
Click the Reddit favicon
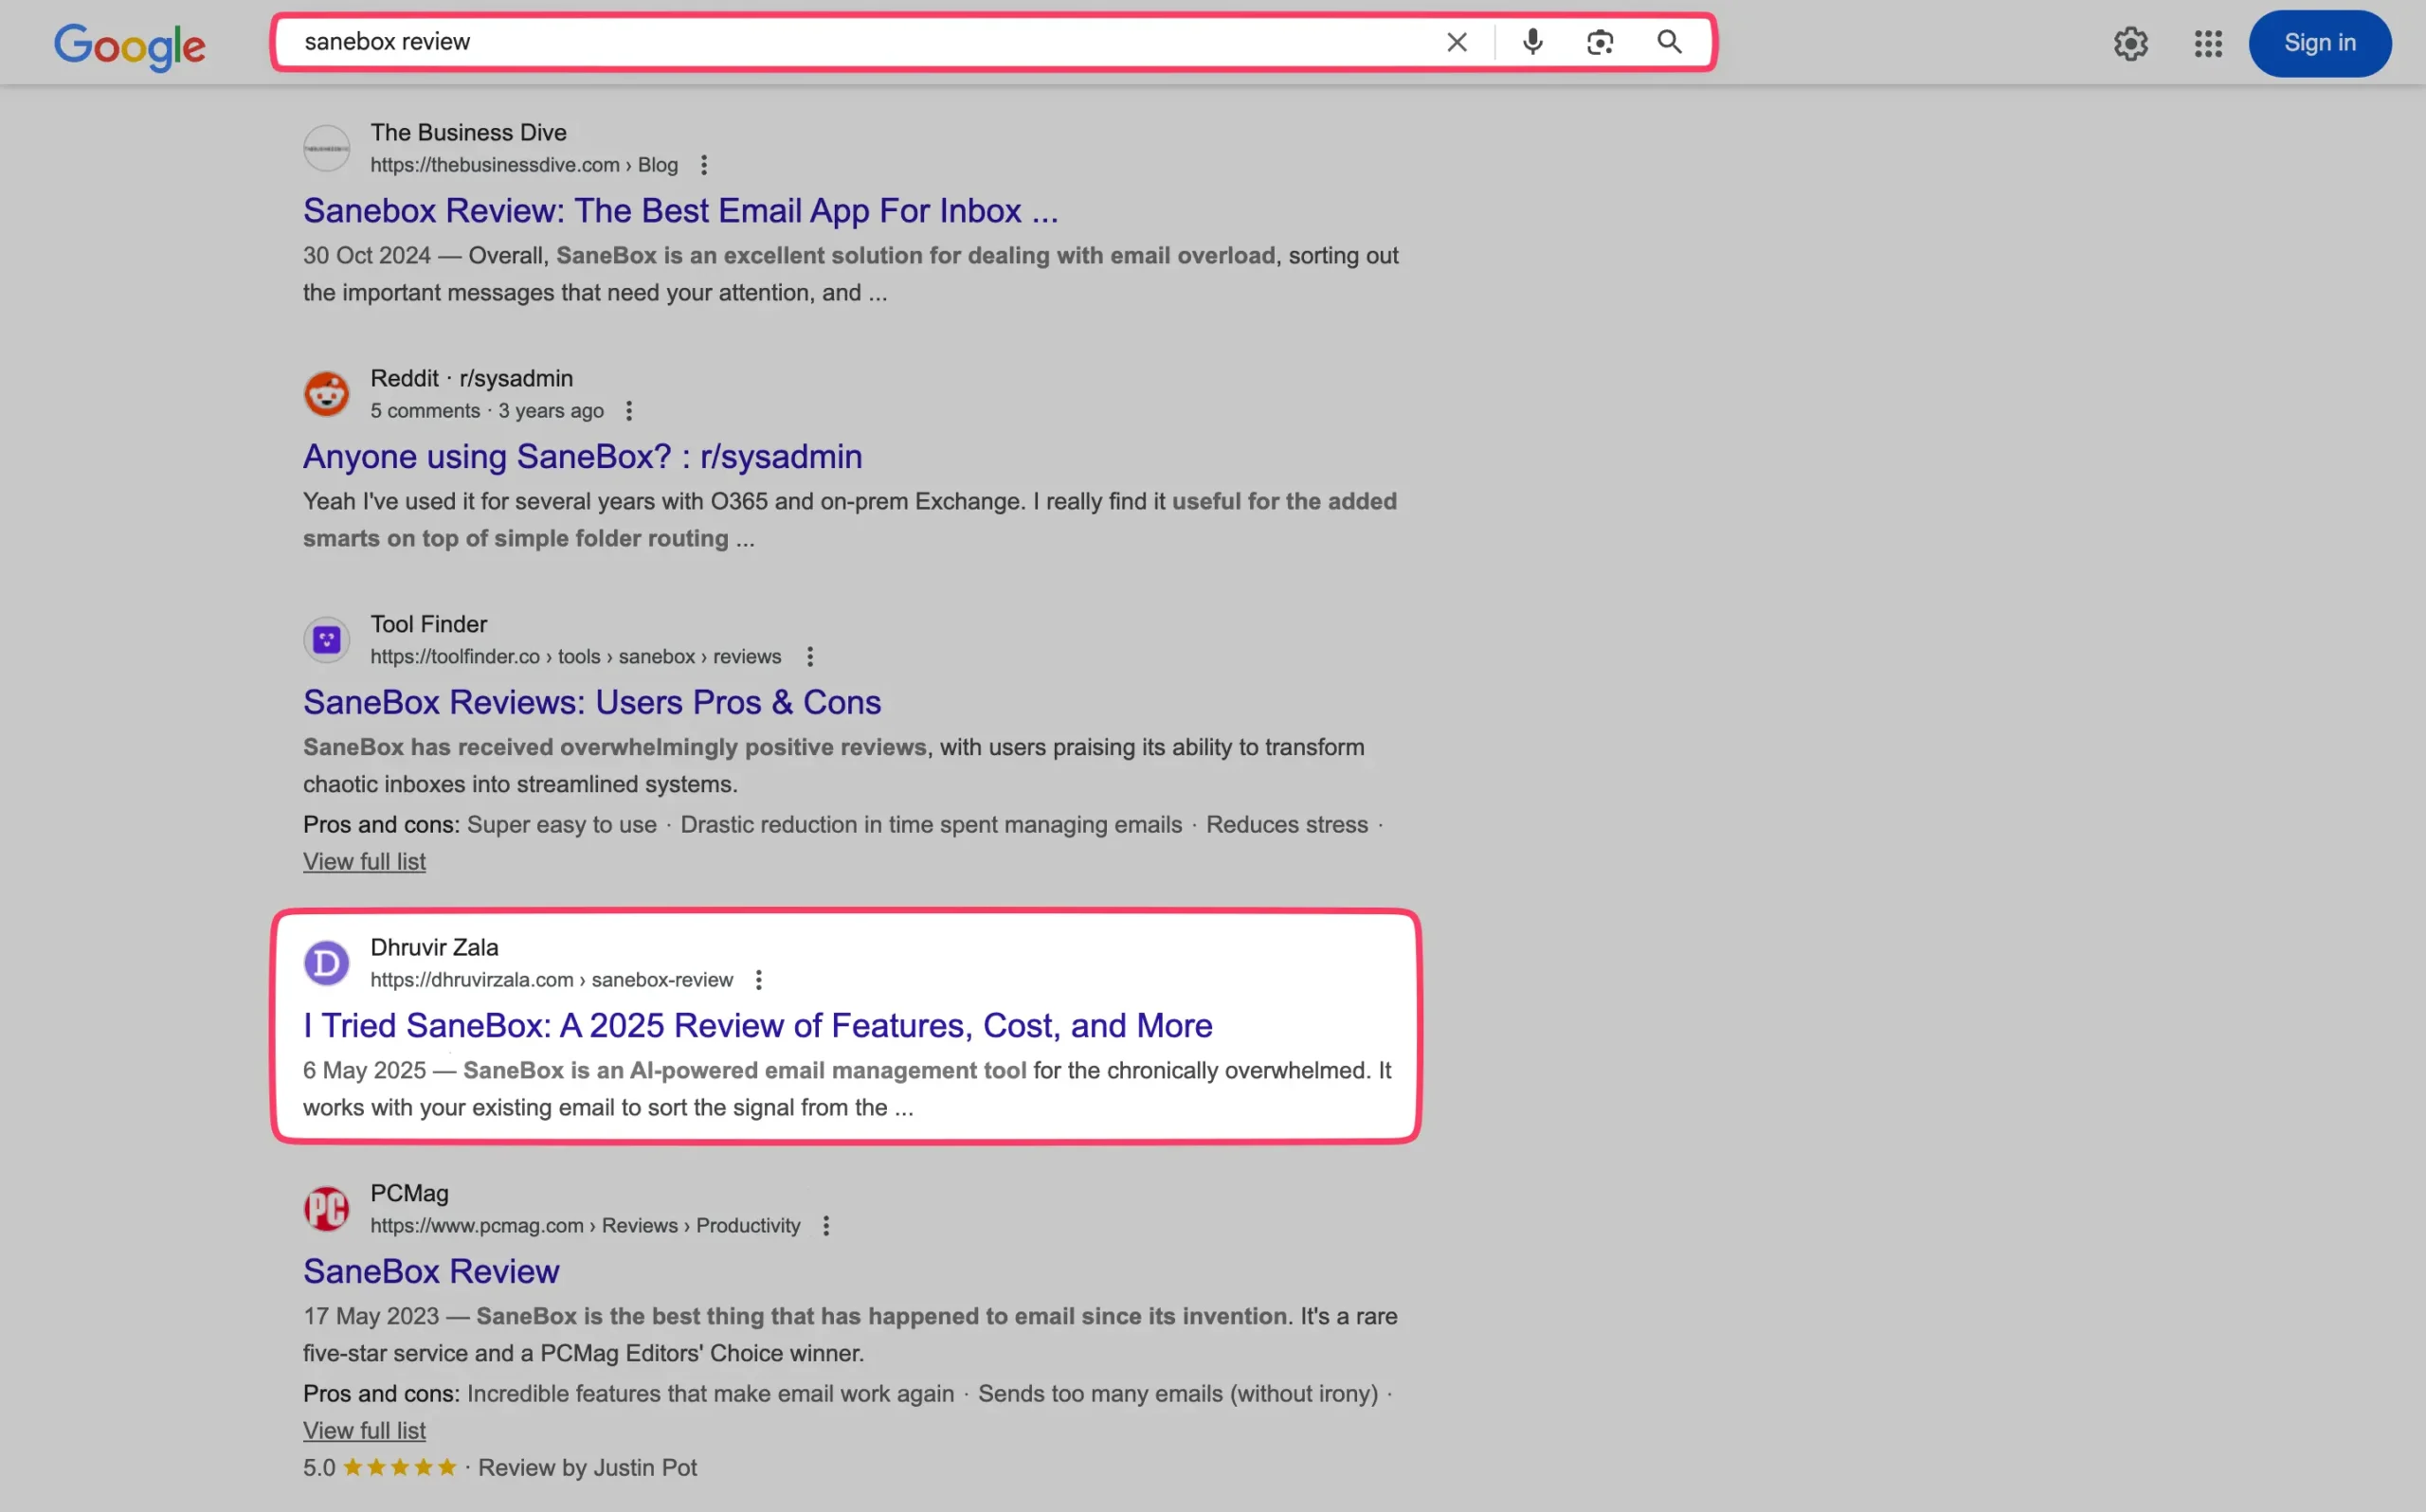[326, 394]
